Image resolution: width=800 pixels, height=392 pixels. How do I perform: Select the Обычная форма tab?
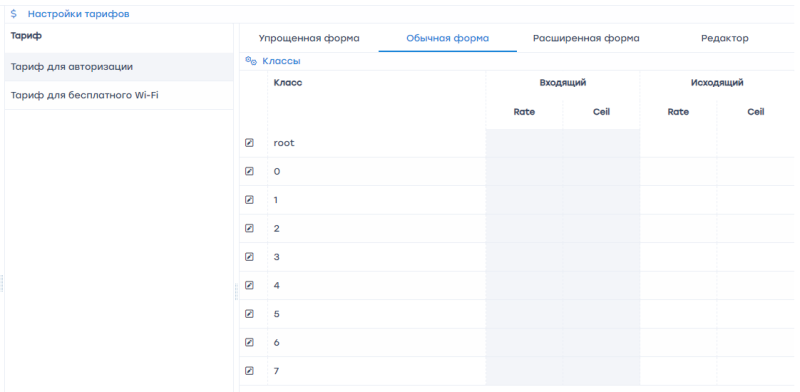[x=447, y=38]
